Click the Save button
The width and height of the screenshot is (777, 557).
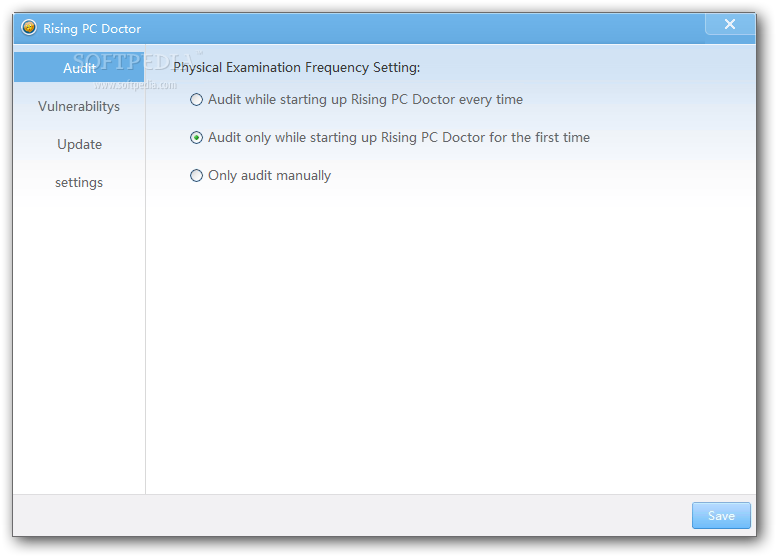click(721, 515)
